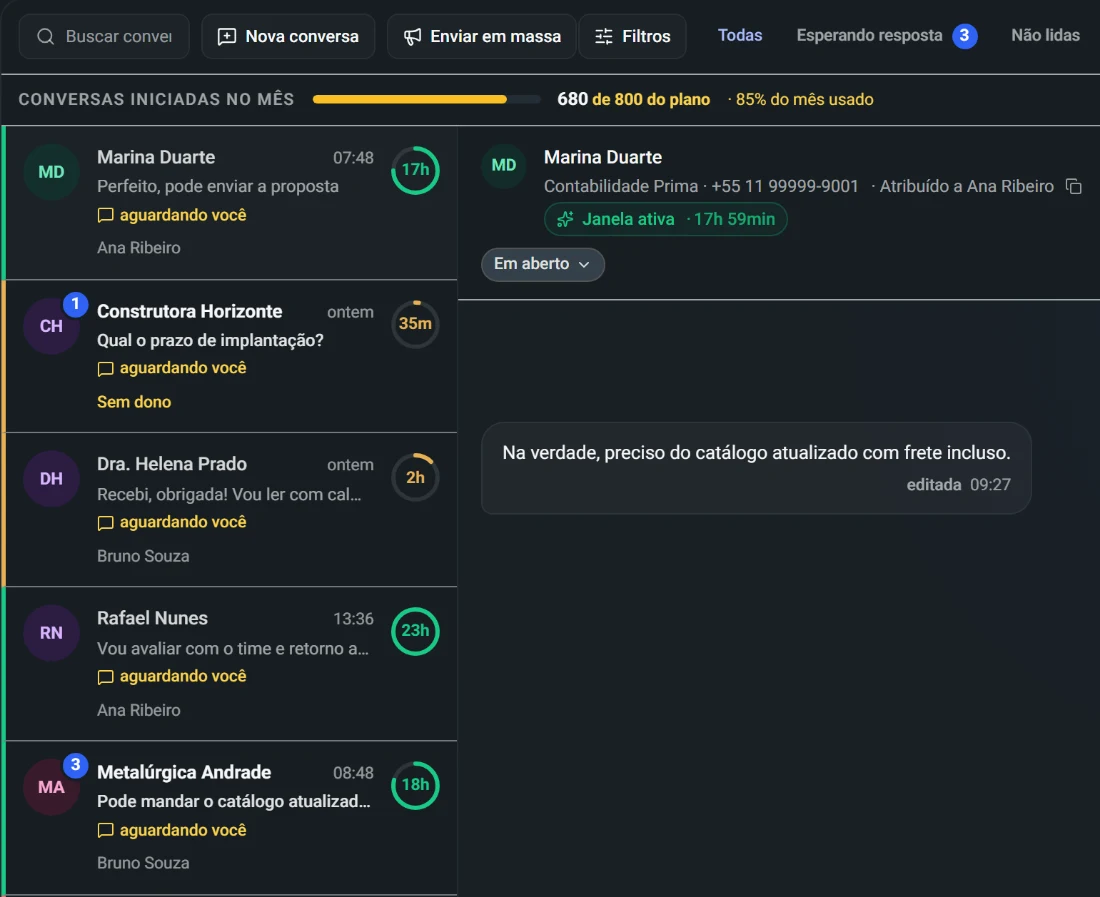Click the Janela ativa 17h 59min badge

(x=666, y=220)
